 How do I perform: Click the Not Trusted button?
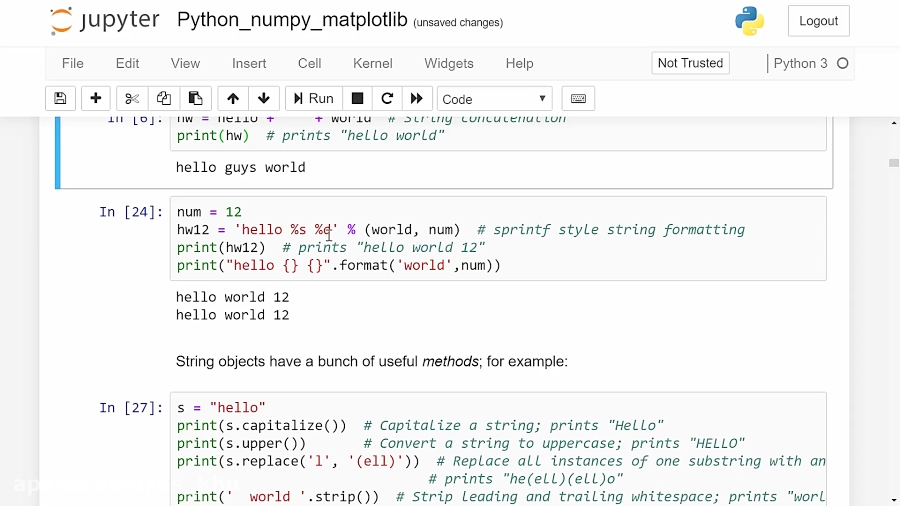690,63
